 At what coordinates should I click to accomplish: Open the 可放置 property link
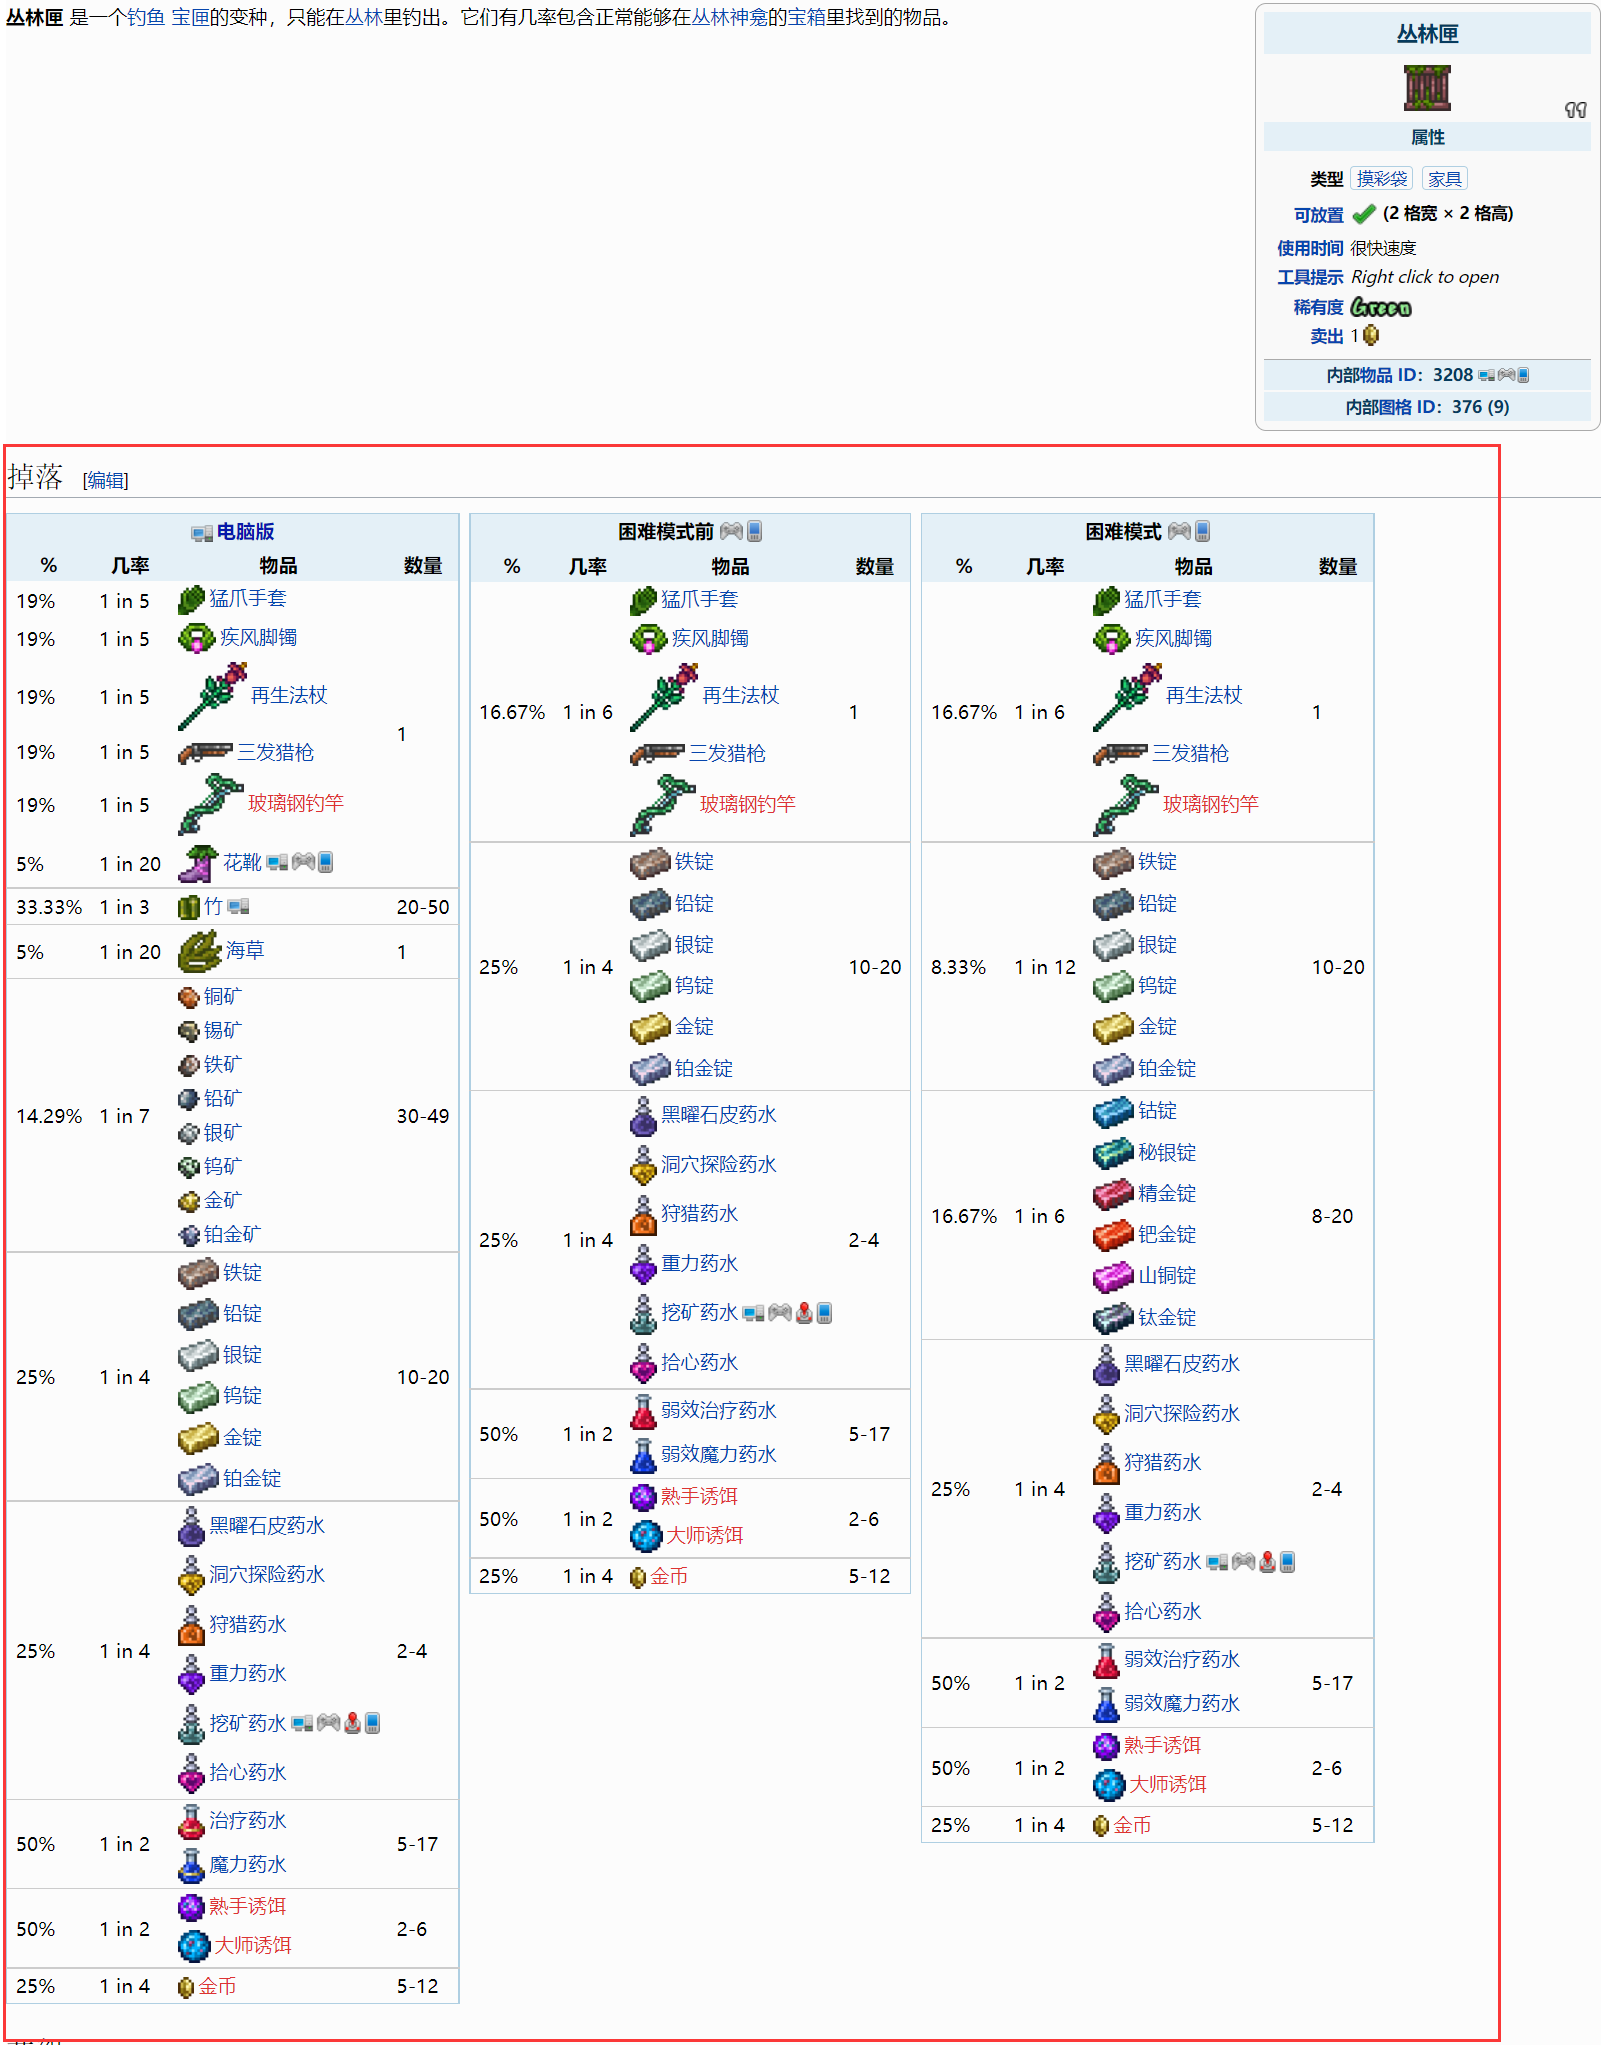tap(1318, 215)
